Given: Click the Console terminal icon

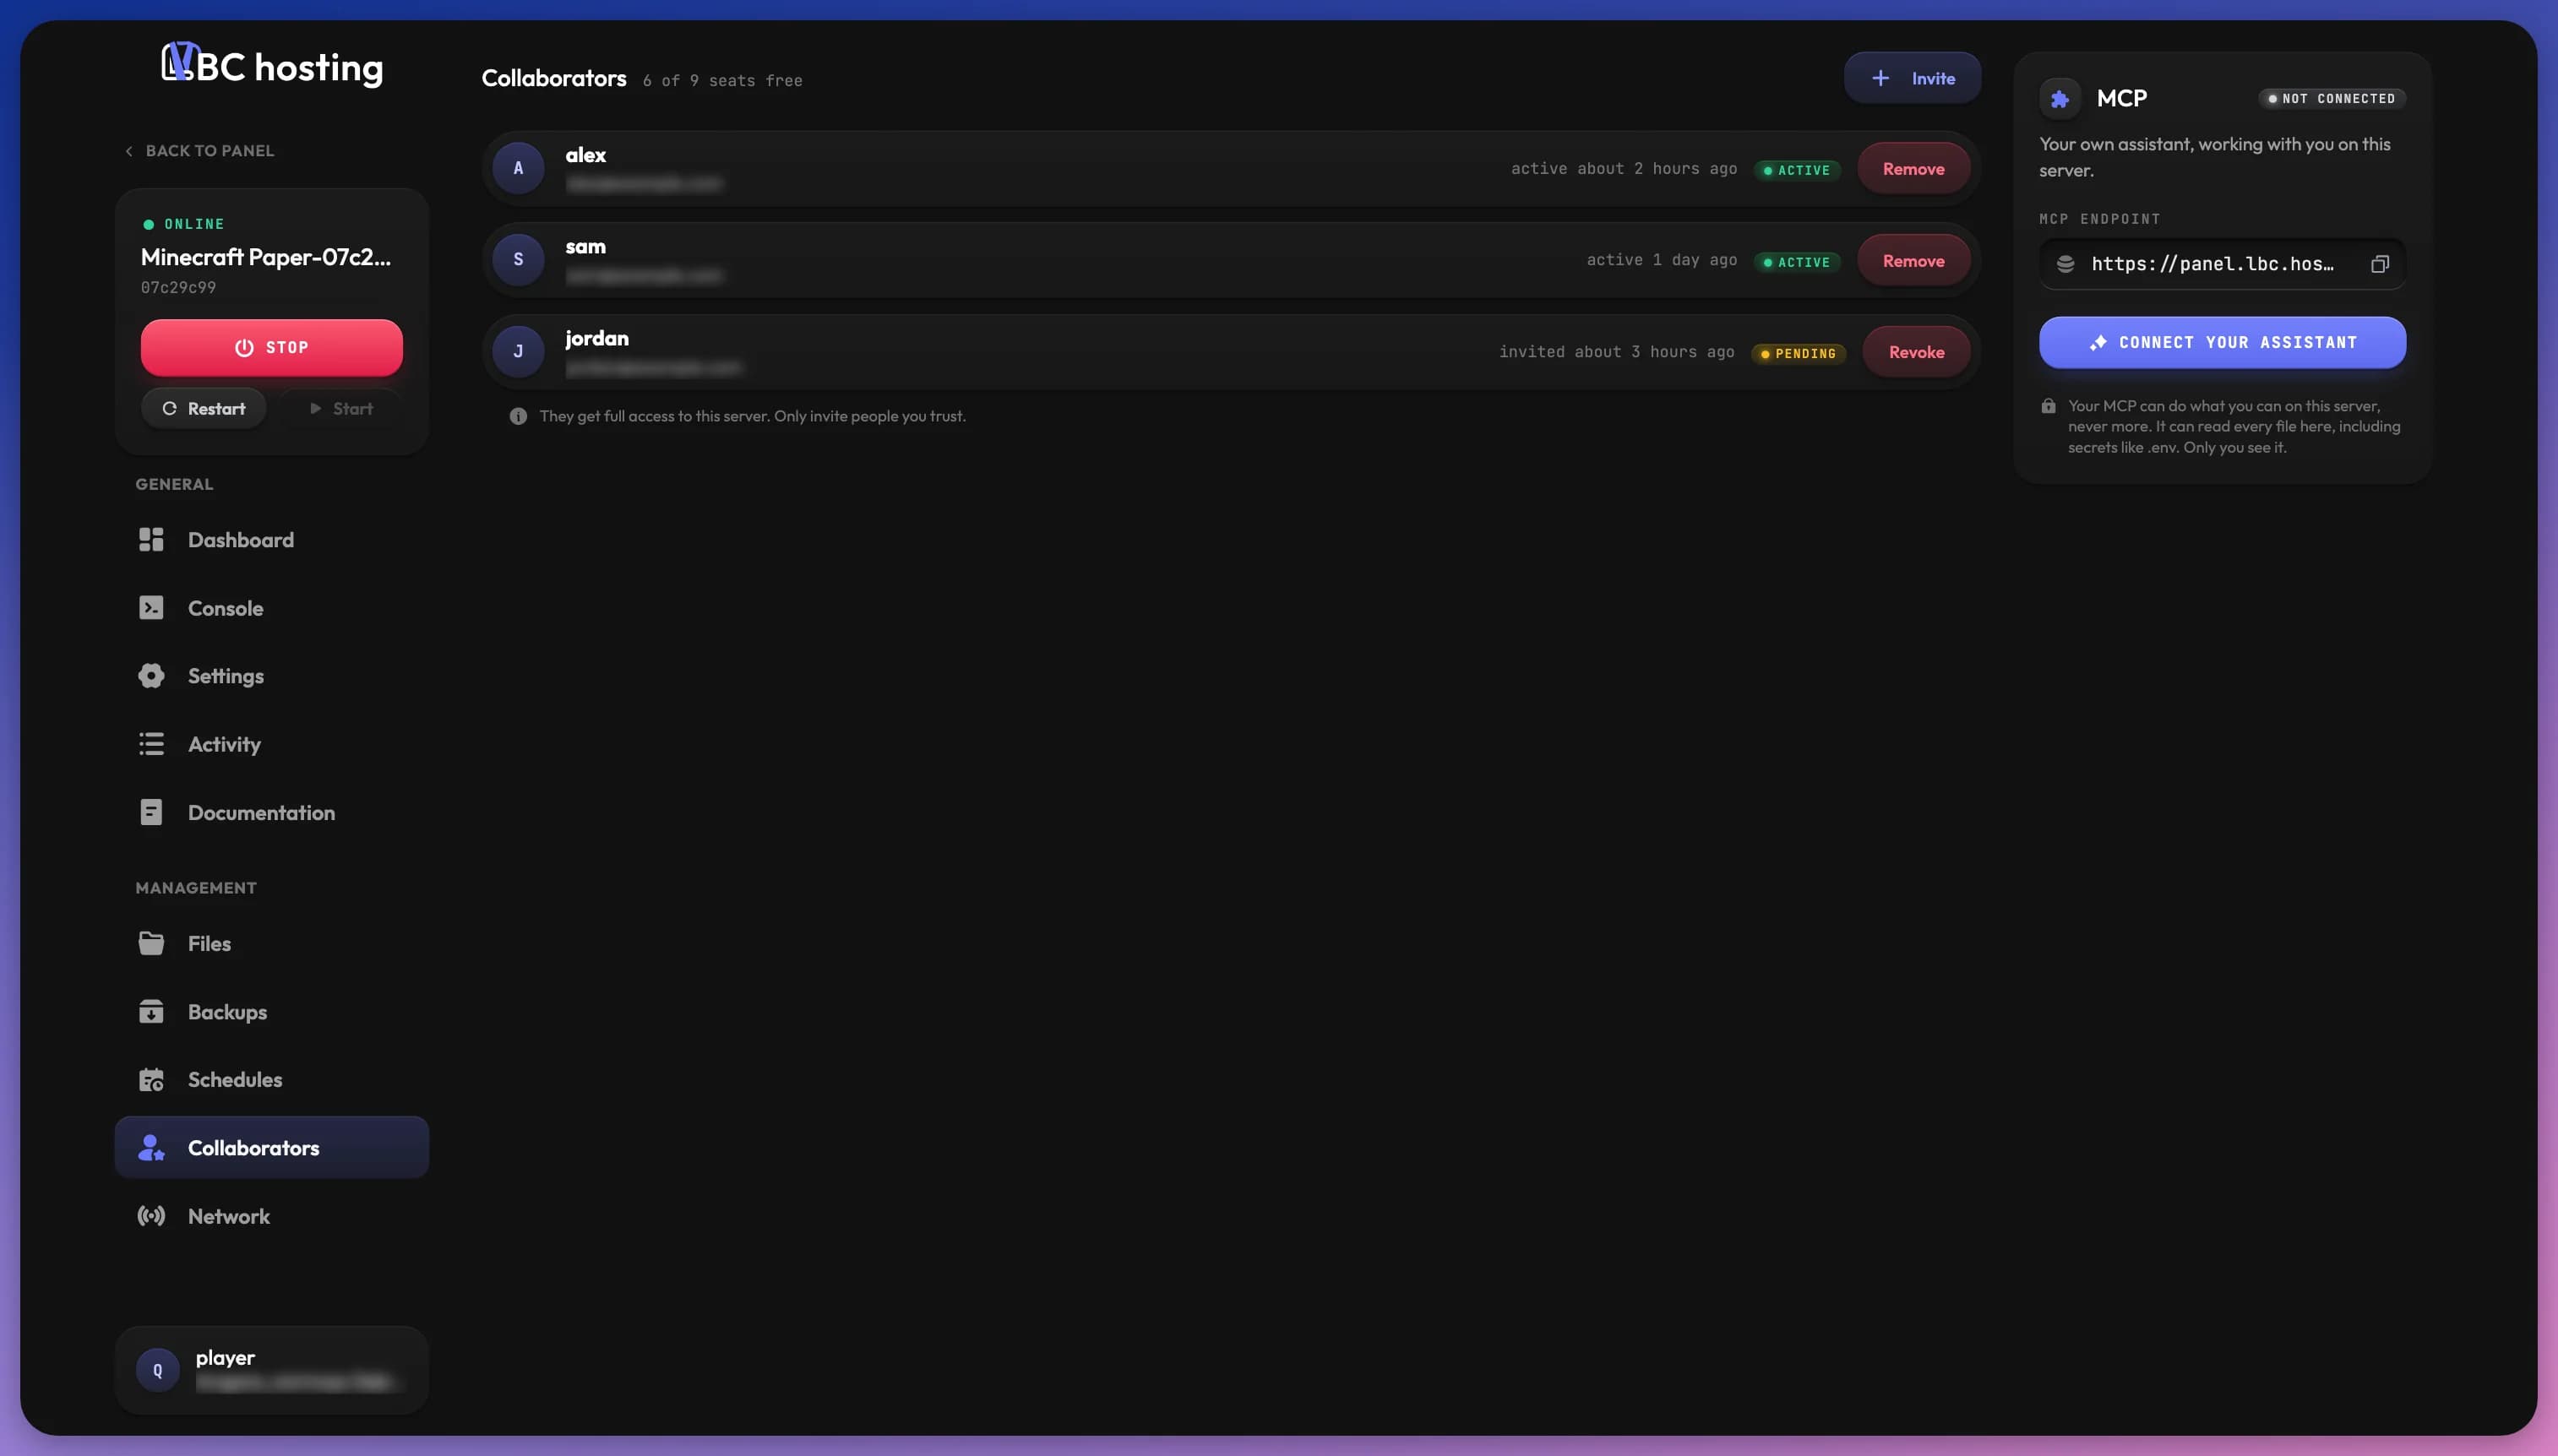Looking at the screenshot, I should point(151,608).
